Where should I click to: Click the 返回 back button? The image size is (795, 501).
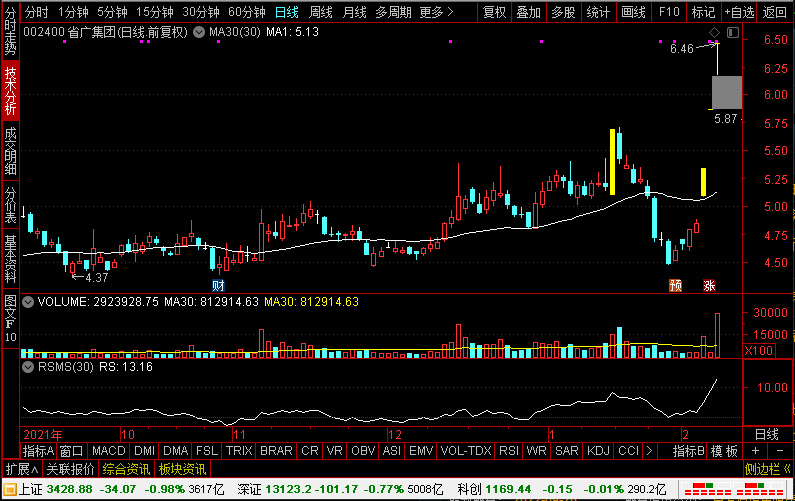775,12
